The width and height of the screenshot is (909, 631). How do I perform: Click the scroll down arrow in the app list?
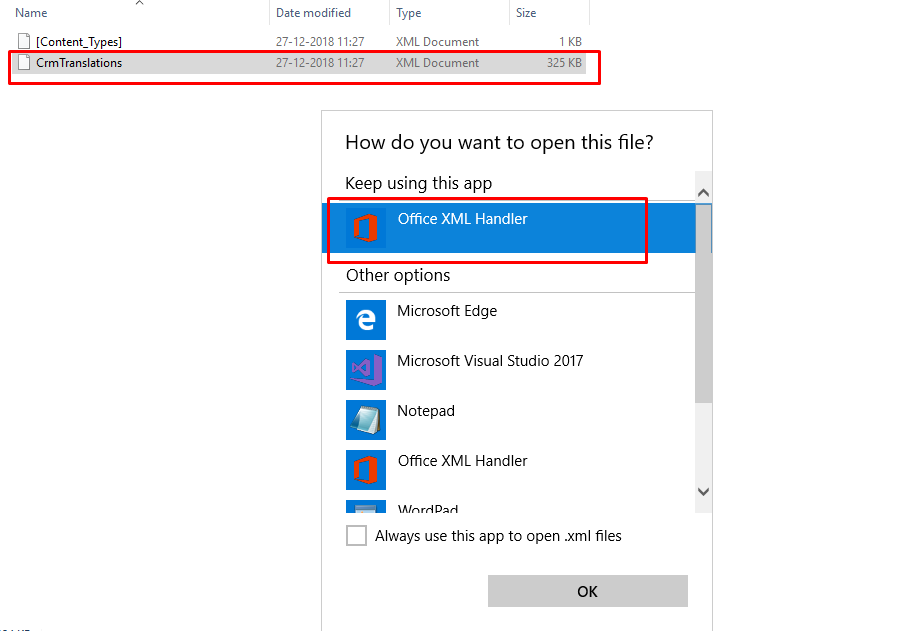(703, 492)
